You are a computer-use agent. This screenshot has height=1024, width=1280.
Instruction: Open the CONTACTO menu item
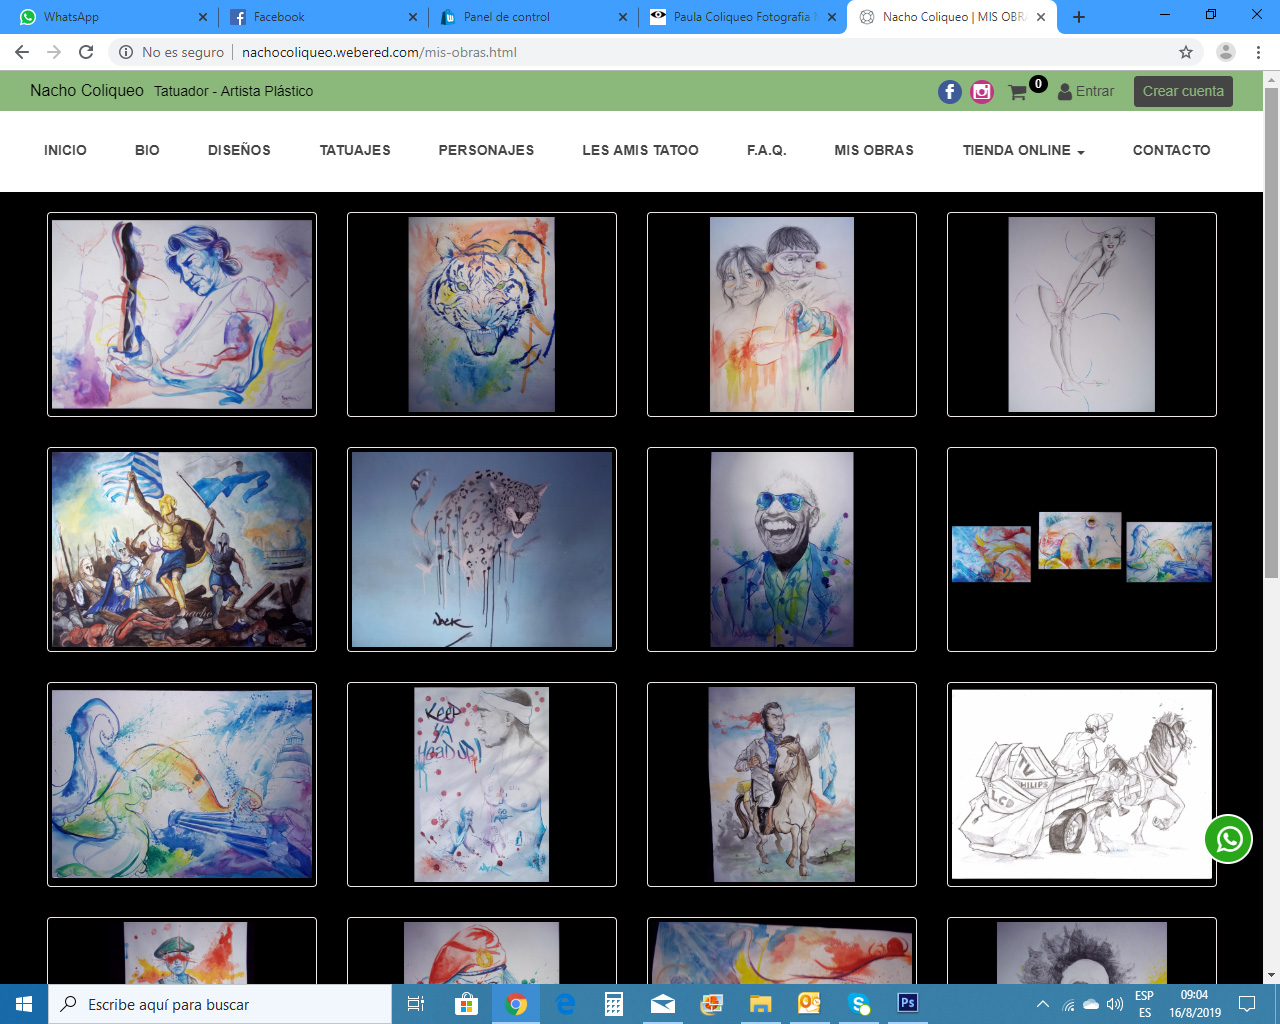(1171, 150)
